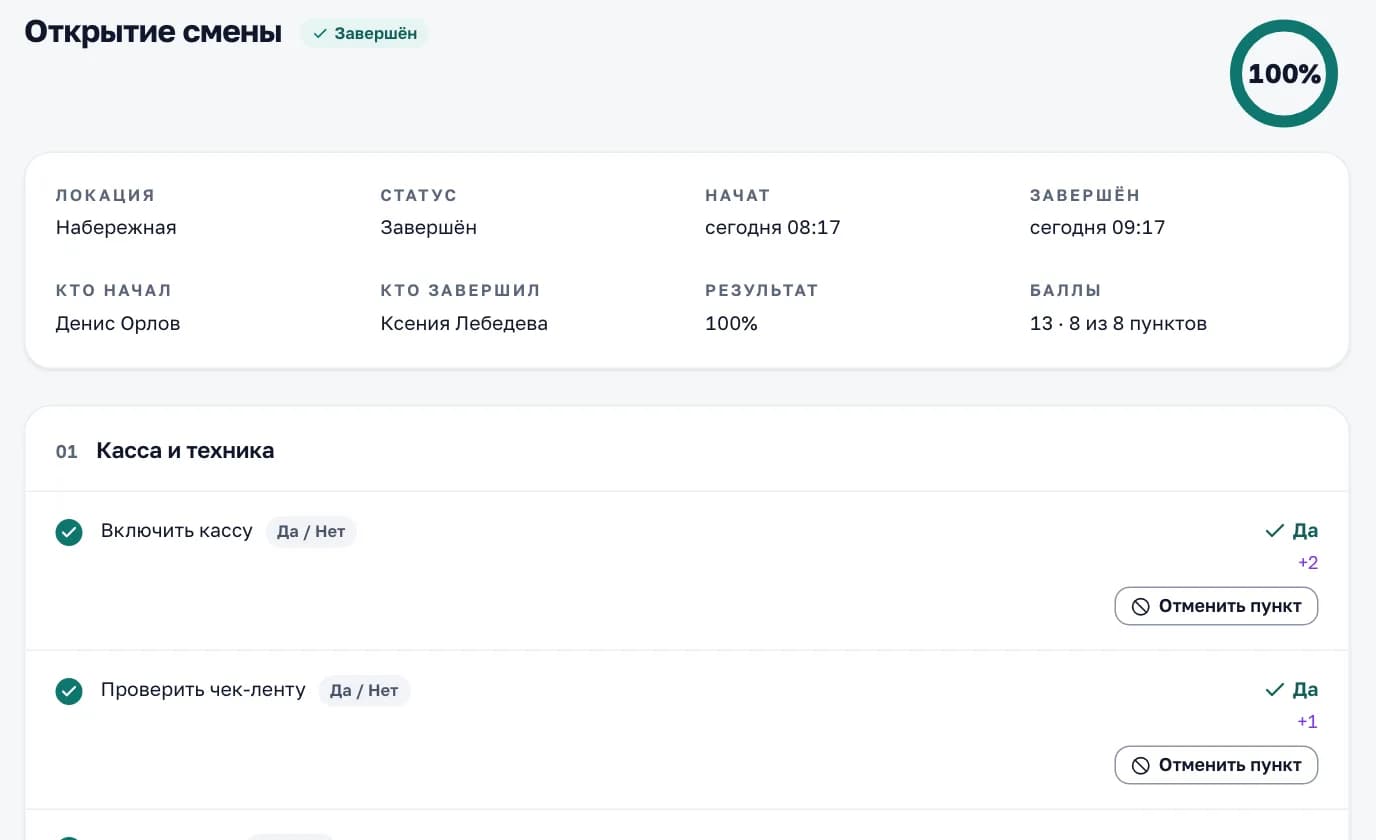Cancel the Проверить чек-ленту item
The height and width of the screenshot is (840, 1376).
click(x=1216, y=765)
